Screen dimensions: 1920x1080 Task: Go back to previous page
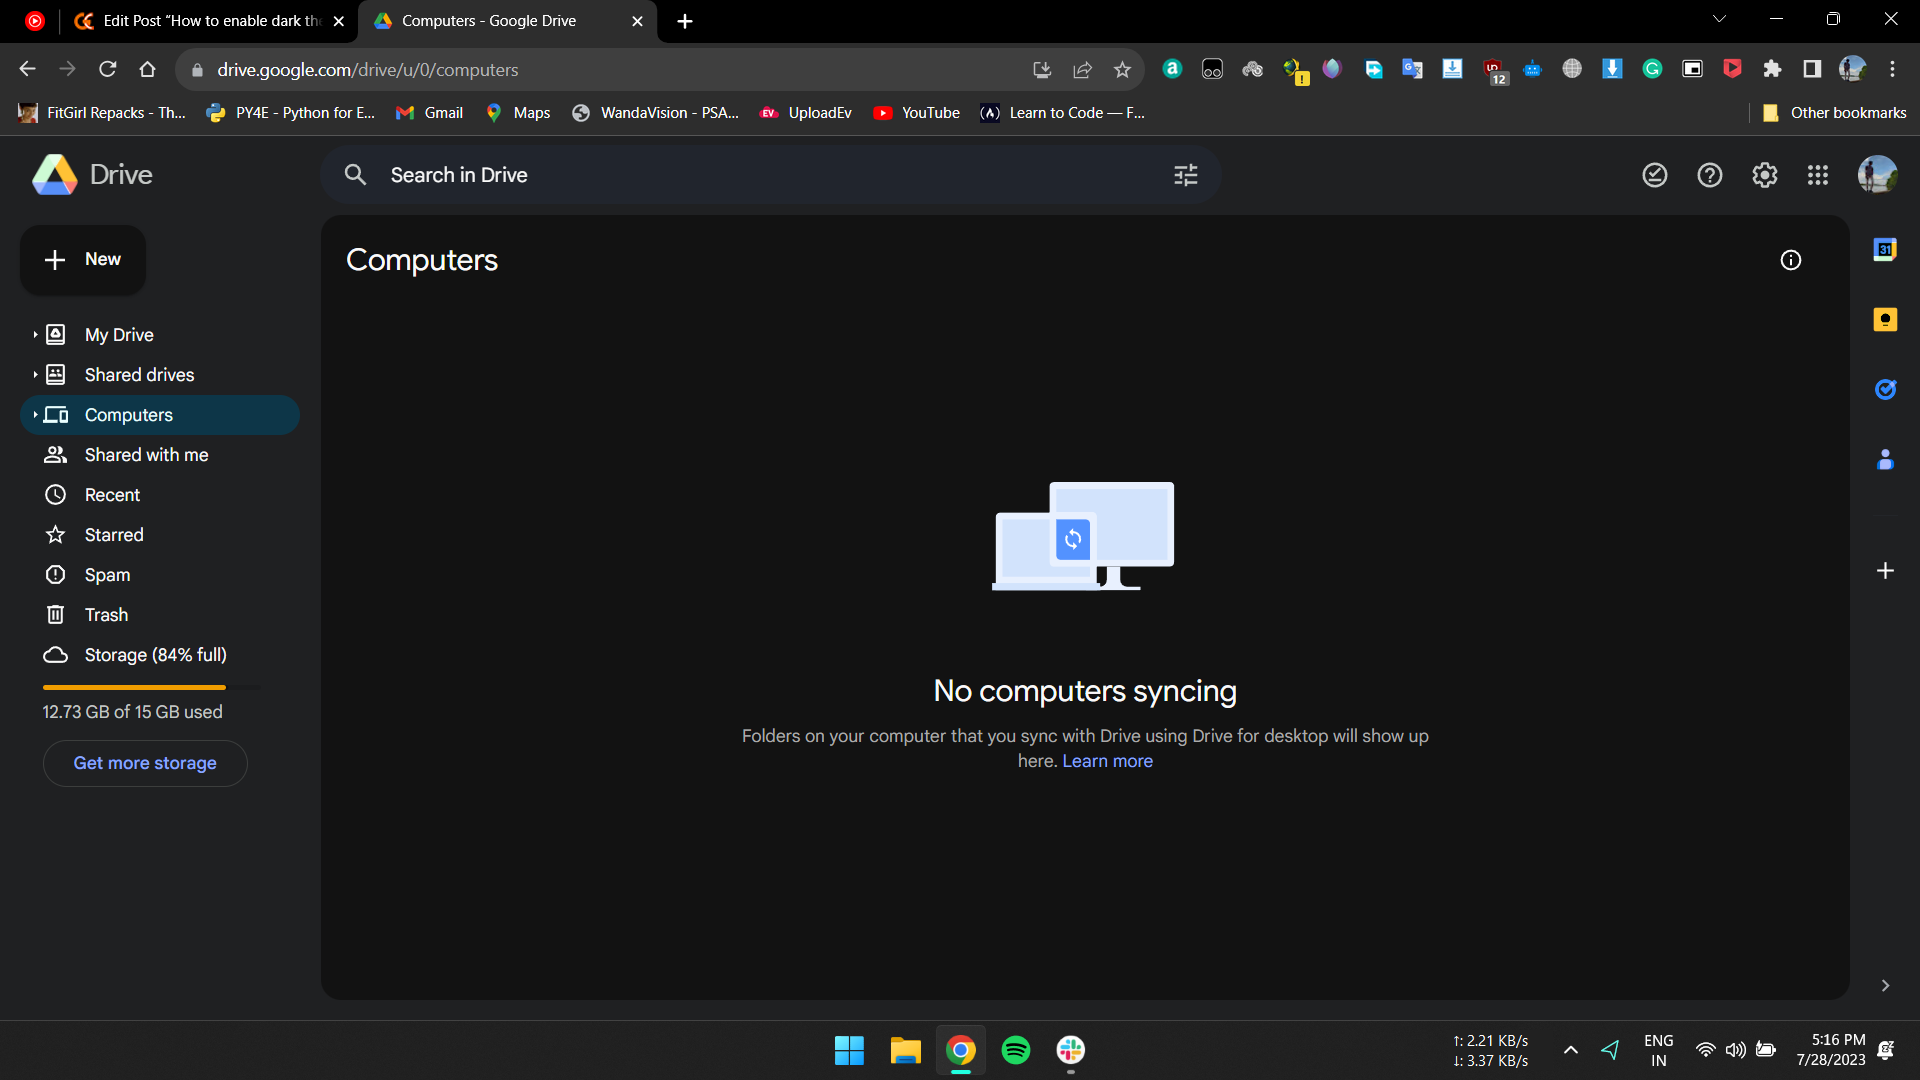pyautogui.click(x=27, y=69)
